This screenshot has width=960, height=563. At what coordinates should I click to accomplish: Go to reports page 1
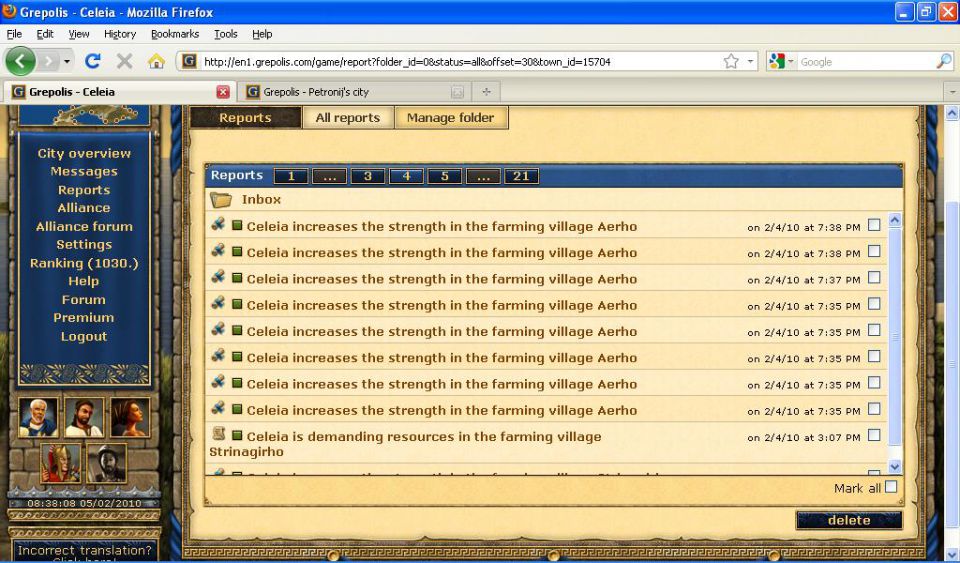click(291, 176)
